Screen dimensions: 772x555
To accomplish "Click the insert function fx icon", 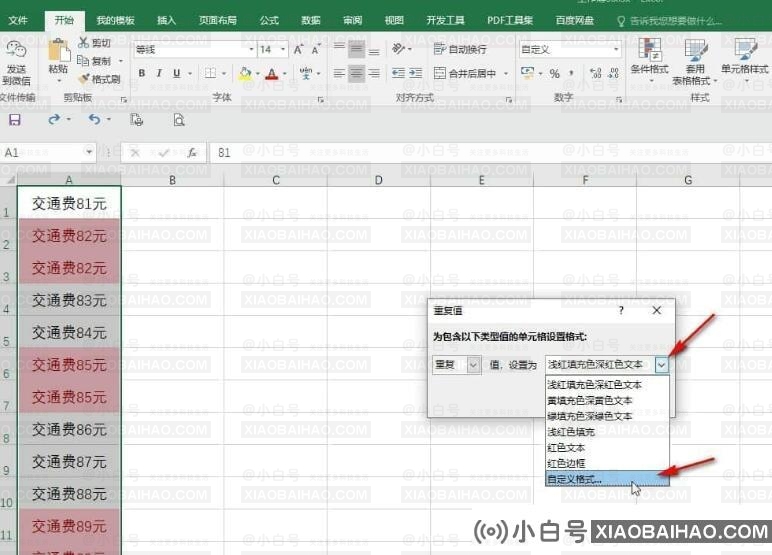I will click(192, 153).
